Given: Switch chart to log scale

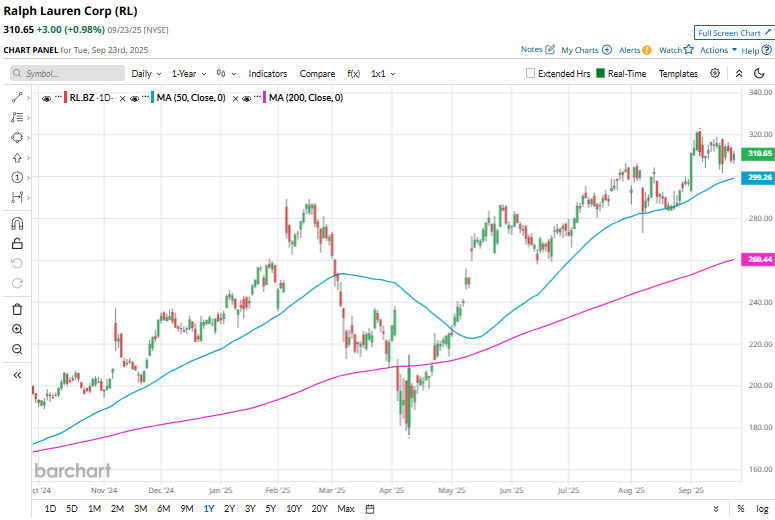Looking at the screenshot, I should pos(762,509).
